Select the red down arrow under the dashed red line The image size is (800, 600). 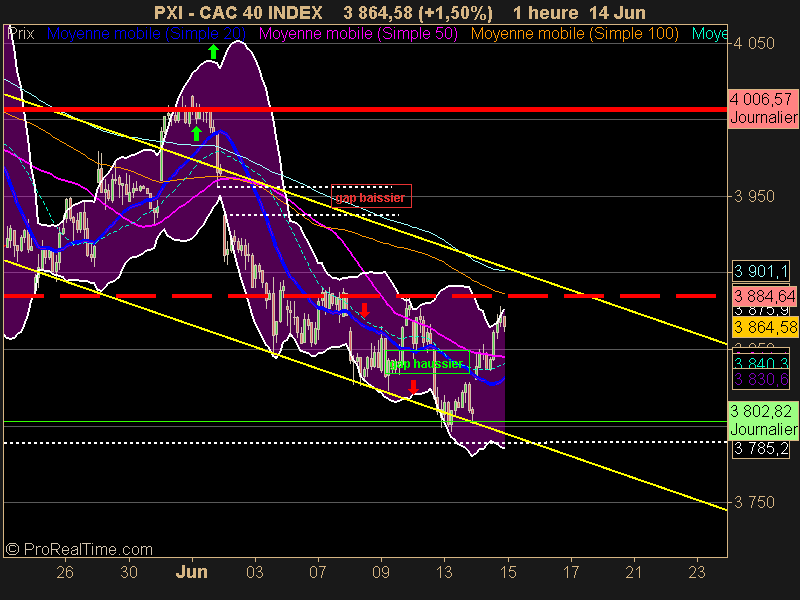point(364,309)
